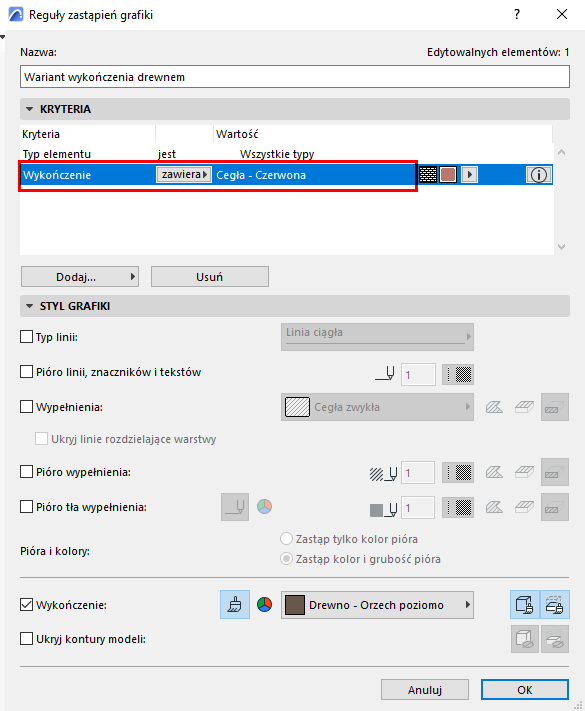Uncheck the Wykończenie override checkbox
The image size is (585, 711).
pyautogui.click(x=26, y=604)
